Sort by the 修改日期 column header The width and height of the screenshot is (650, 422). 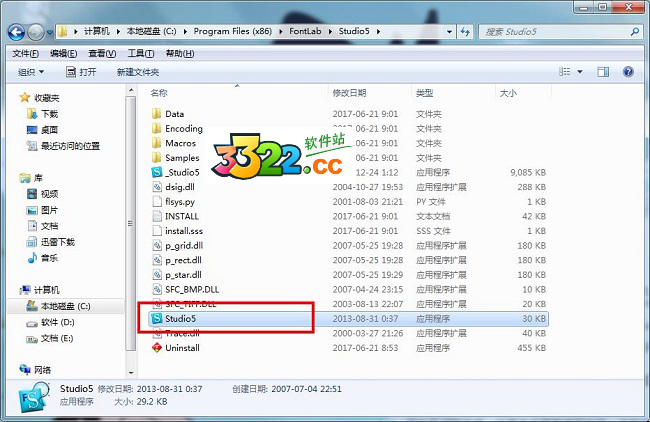click(349, 93)
